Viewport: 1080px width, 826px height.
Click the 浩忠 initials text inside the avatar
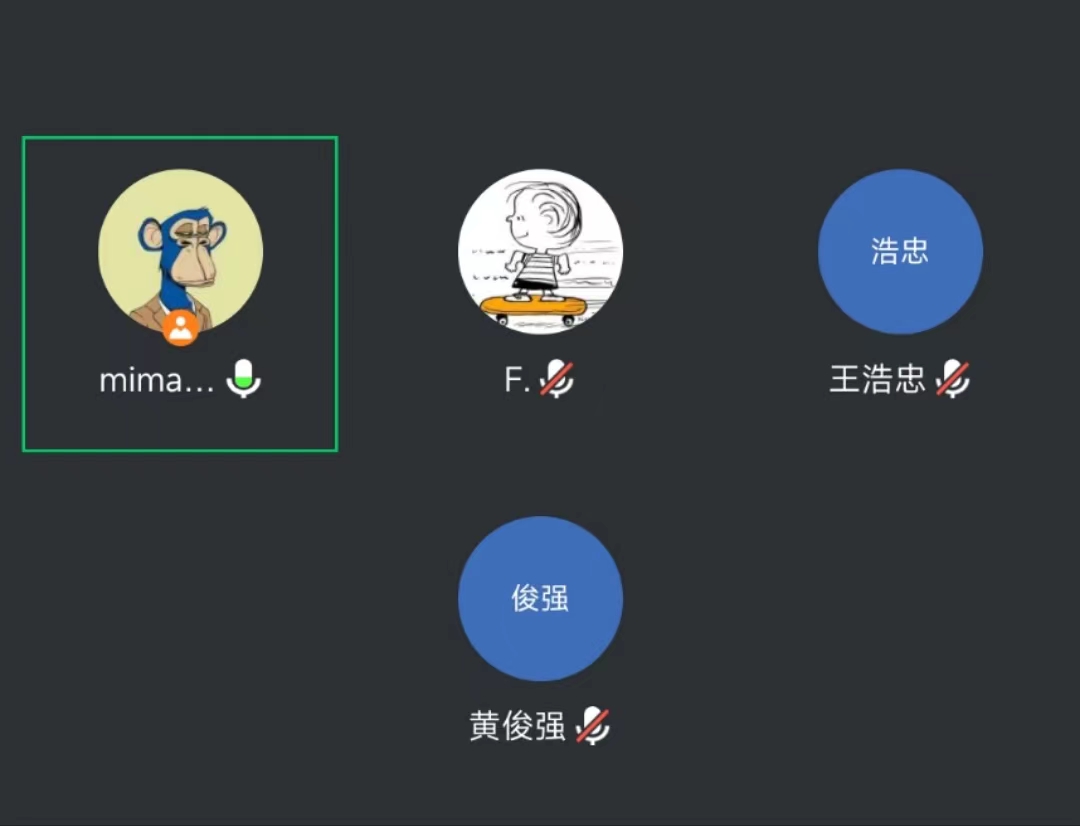(900, 251)
